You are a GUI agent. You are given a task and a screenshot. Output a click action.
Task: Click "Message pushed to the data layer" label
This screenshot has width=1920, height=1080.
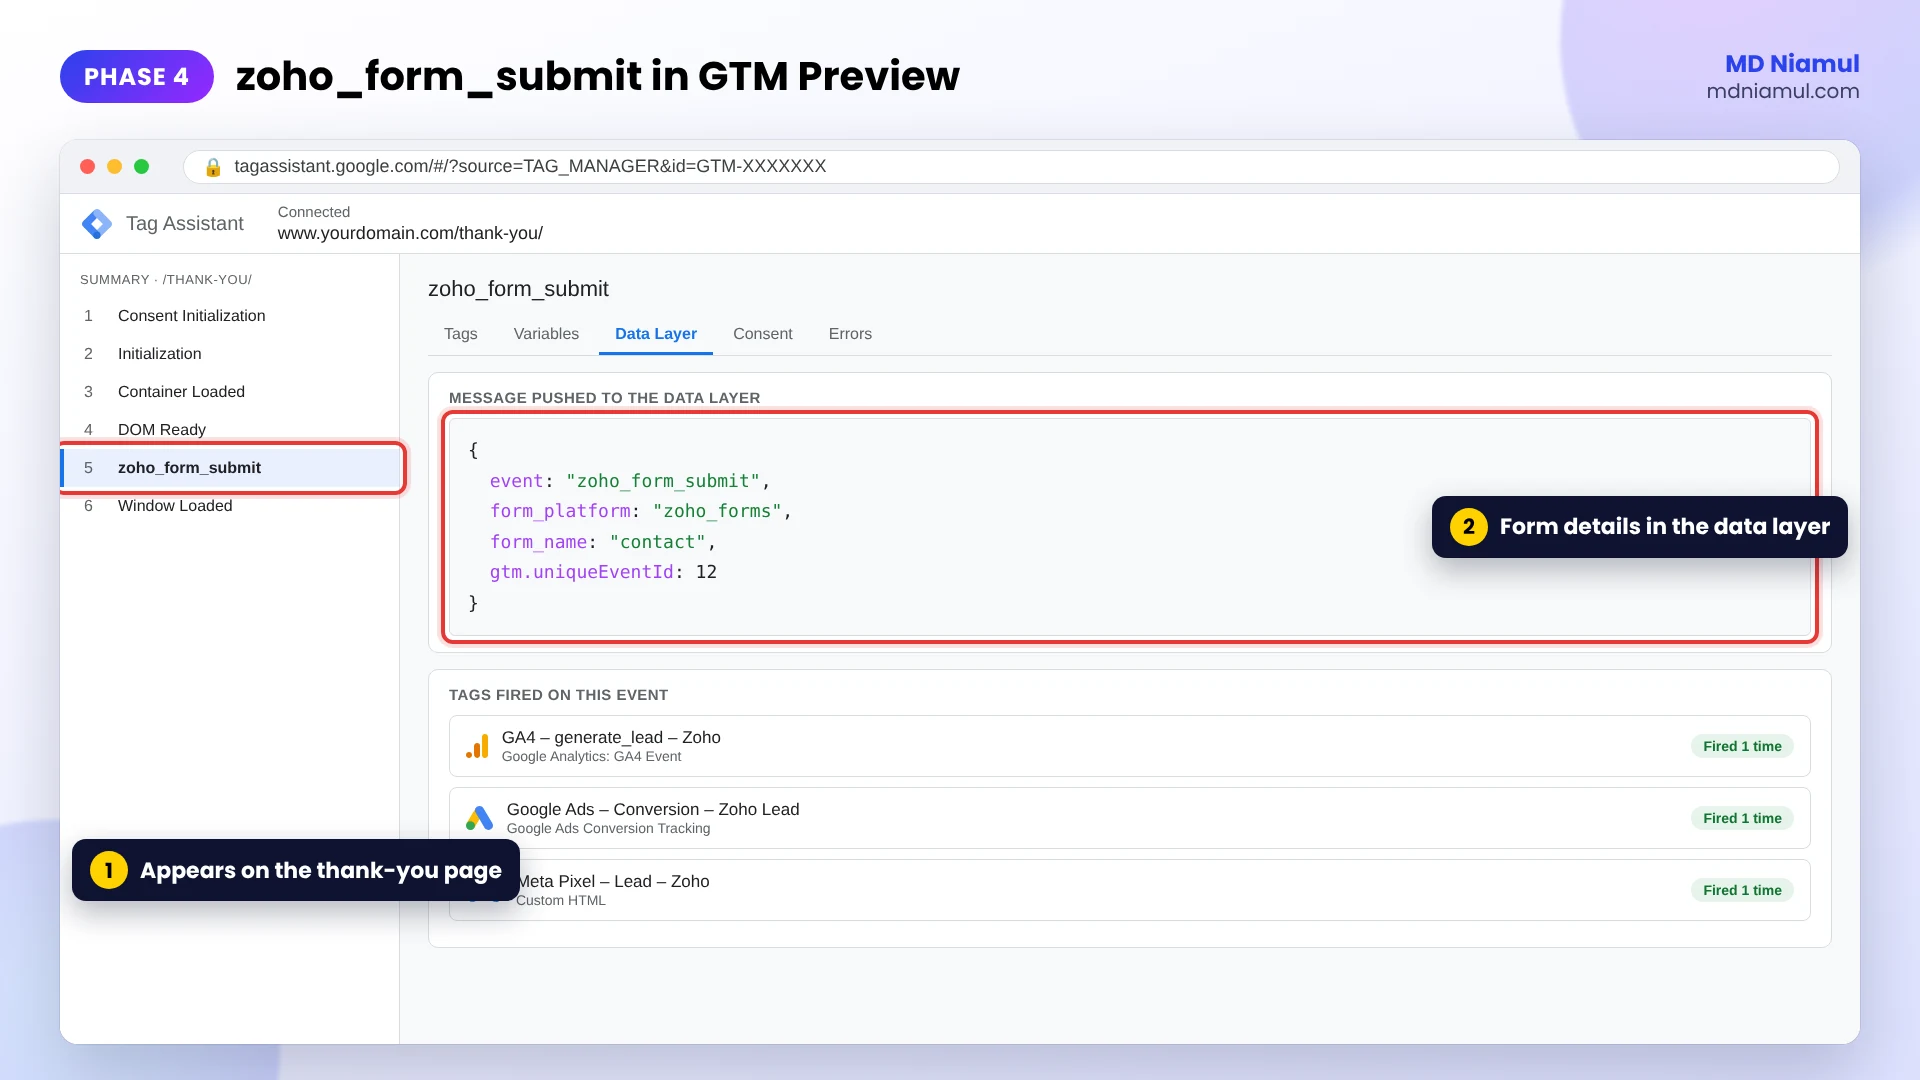604,398
